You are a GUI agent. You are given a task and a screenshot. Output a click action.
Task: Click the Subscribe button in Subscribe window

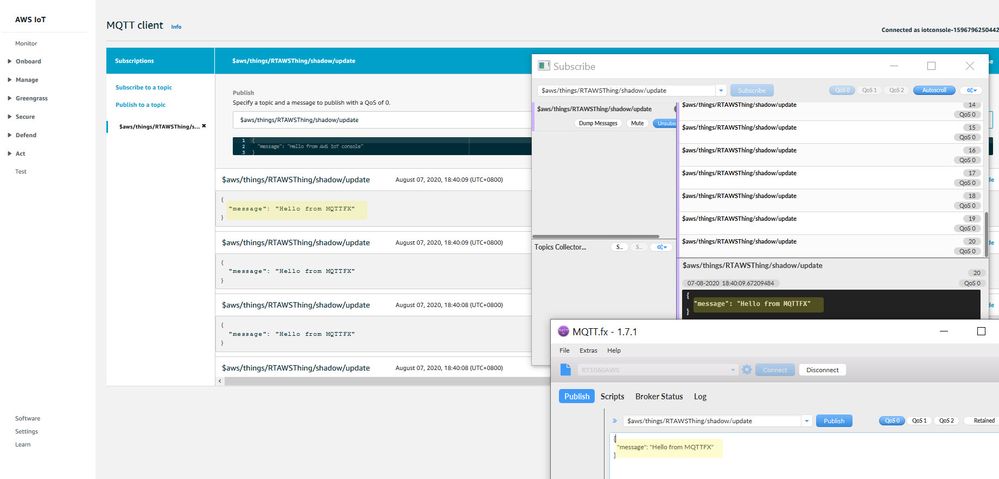tap(752, 90)
